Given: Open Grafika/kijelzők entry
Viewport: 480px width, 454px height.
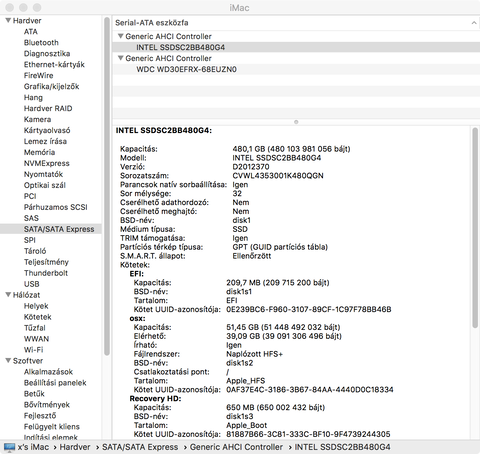Looking at the screenshot, I should tap(51, 87).
